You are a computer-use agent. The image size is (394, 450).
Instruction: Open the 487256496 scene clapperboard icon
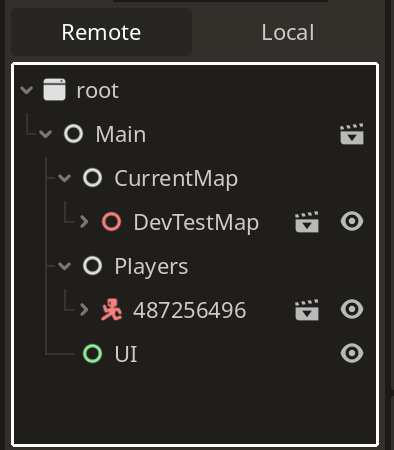click(x=307, y=310)
